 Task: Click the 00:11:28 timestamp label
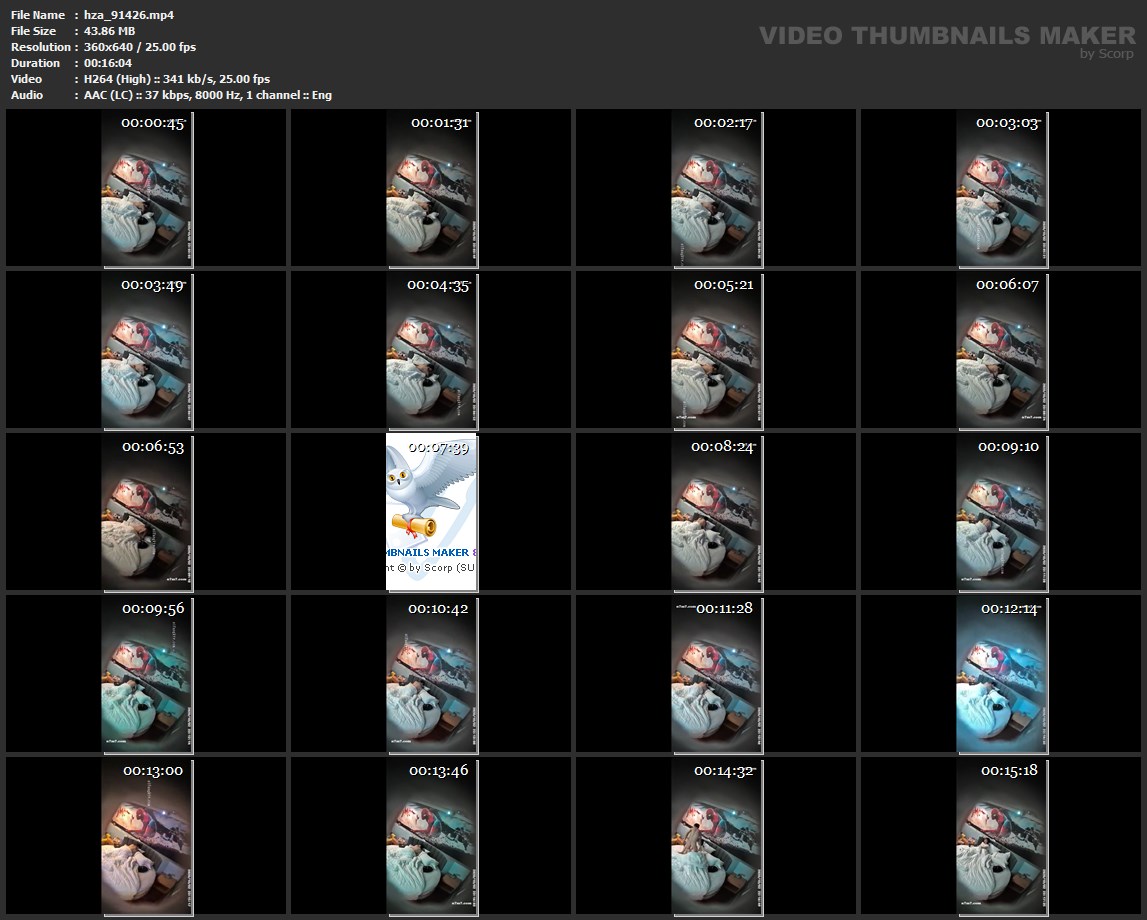point(724,608)
